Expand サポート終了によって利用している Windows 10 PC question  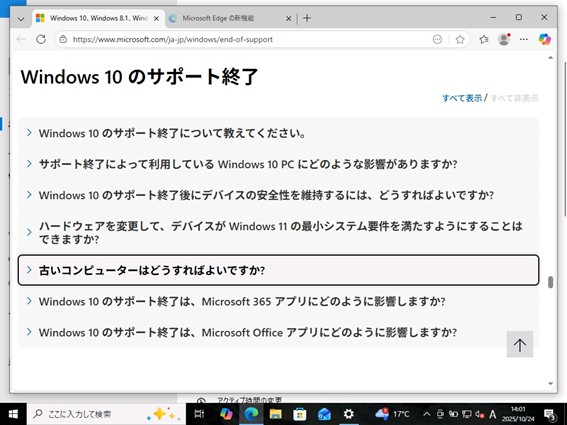[x=278, y=164]
